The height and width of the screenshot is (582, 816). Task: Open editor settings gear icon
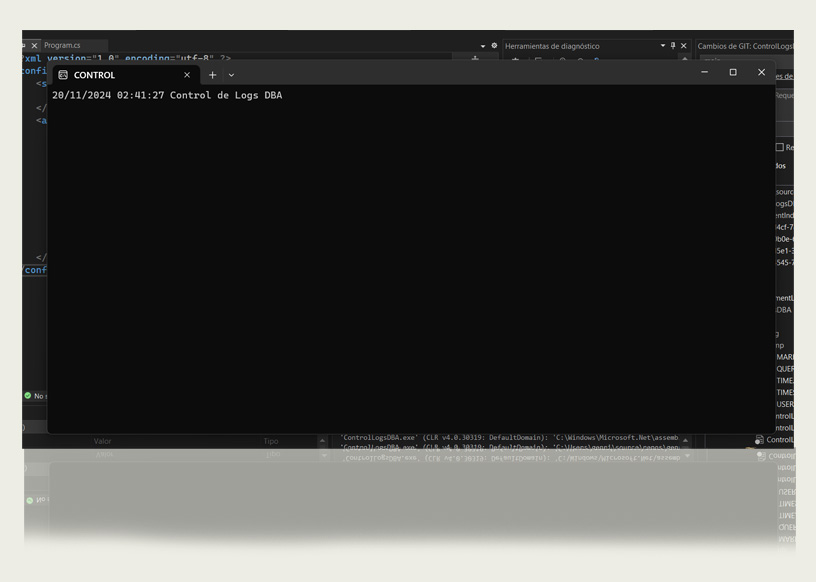click(x=494, y=46)
